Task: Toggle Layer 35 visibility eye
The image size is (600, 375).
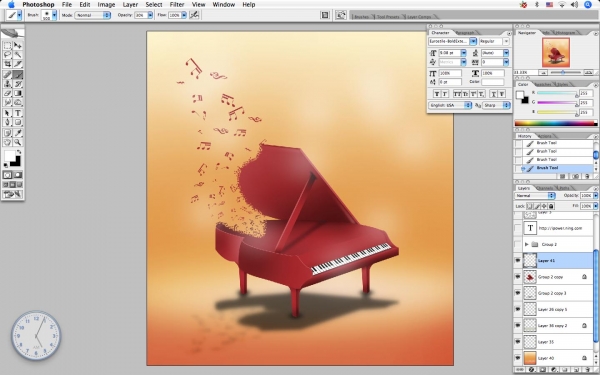Action: tap(518, 342)
